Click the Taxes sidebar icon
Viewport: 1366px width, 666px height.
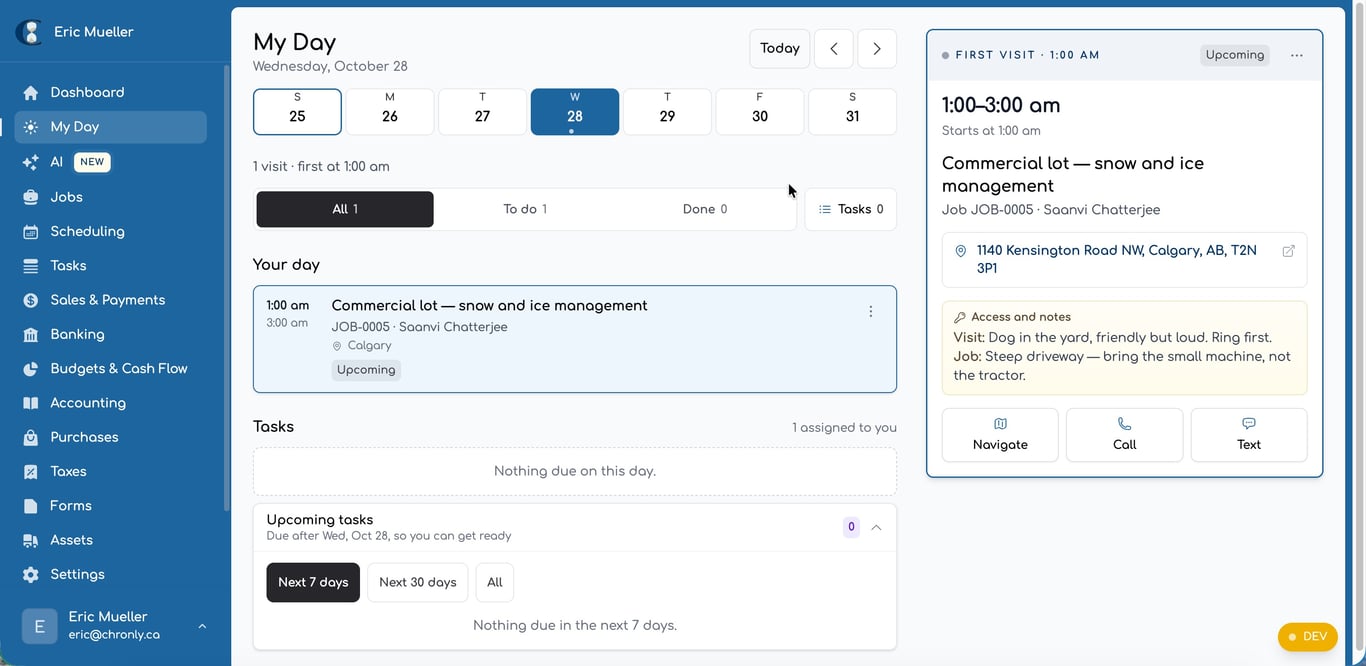(31, 472)
